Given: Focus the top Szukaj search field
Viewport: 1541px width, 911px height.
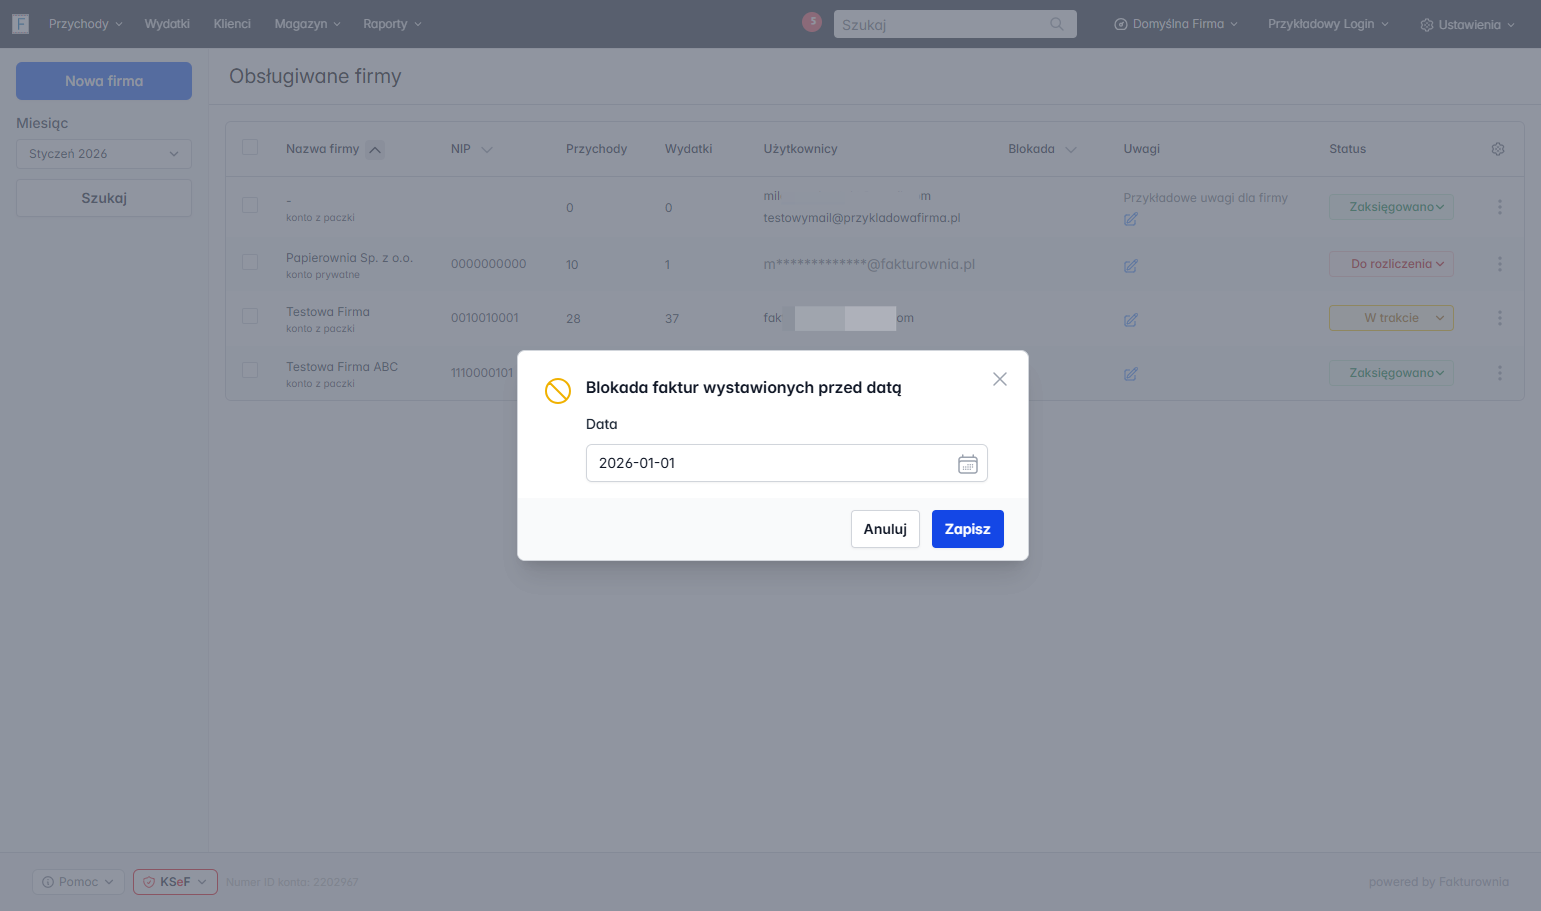Looking at the screenshot, I should 955,24.
